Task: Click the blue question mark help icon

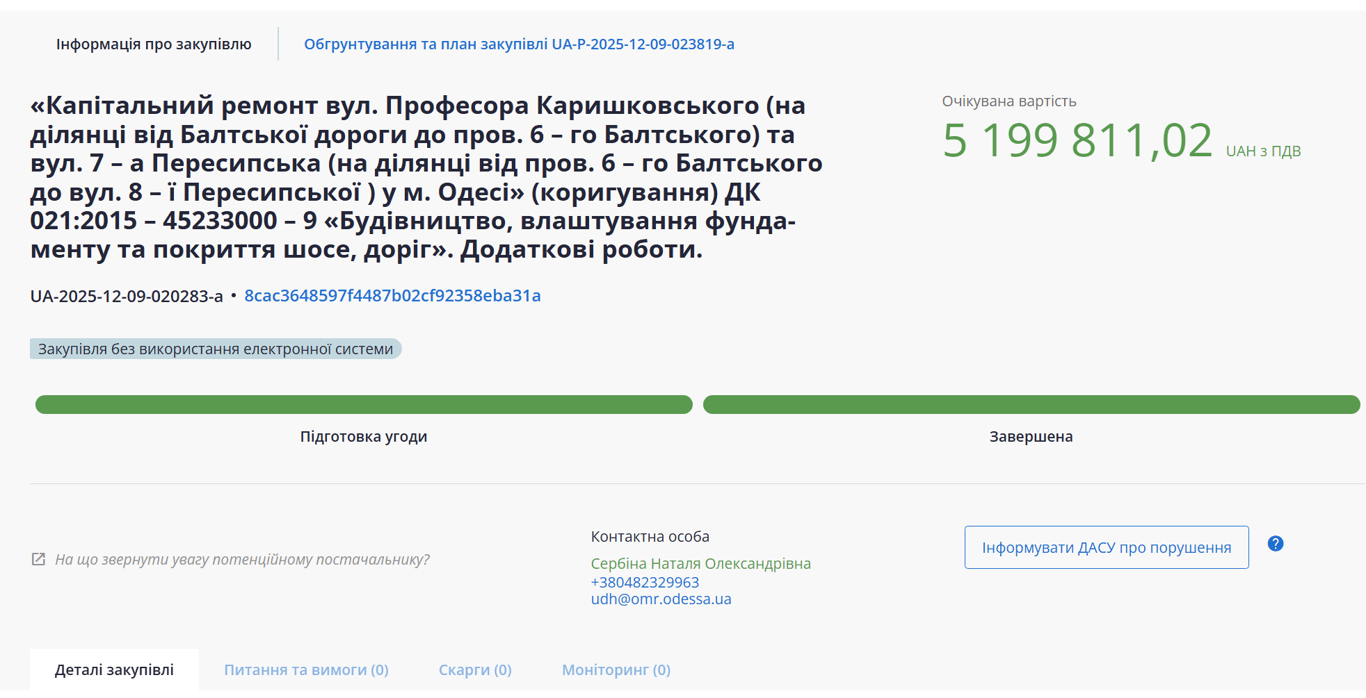Action: [x=1275, y=542]
